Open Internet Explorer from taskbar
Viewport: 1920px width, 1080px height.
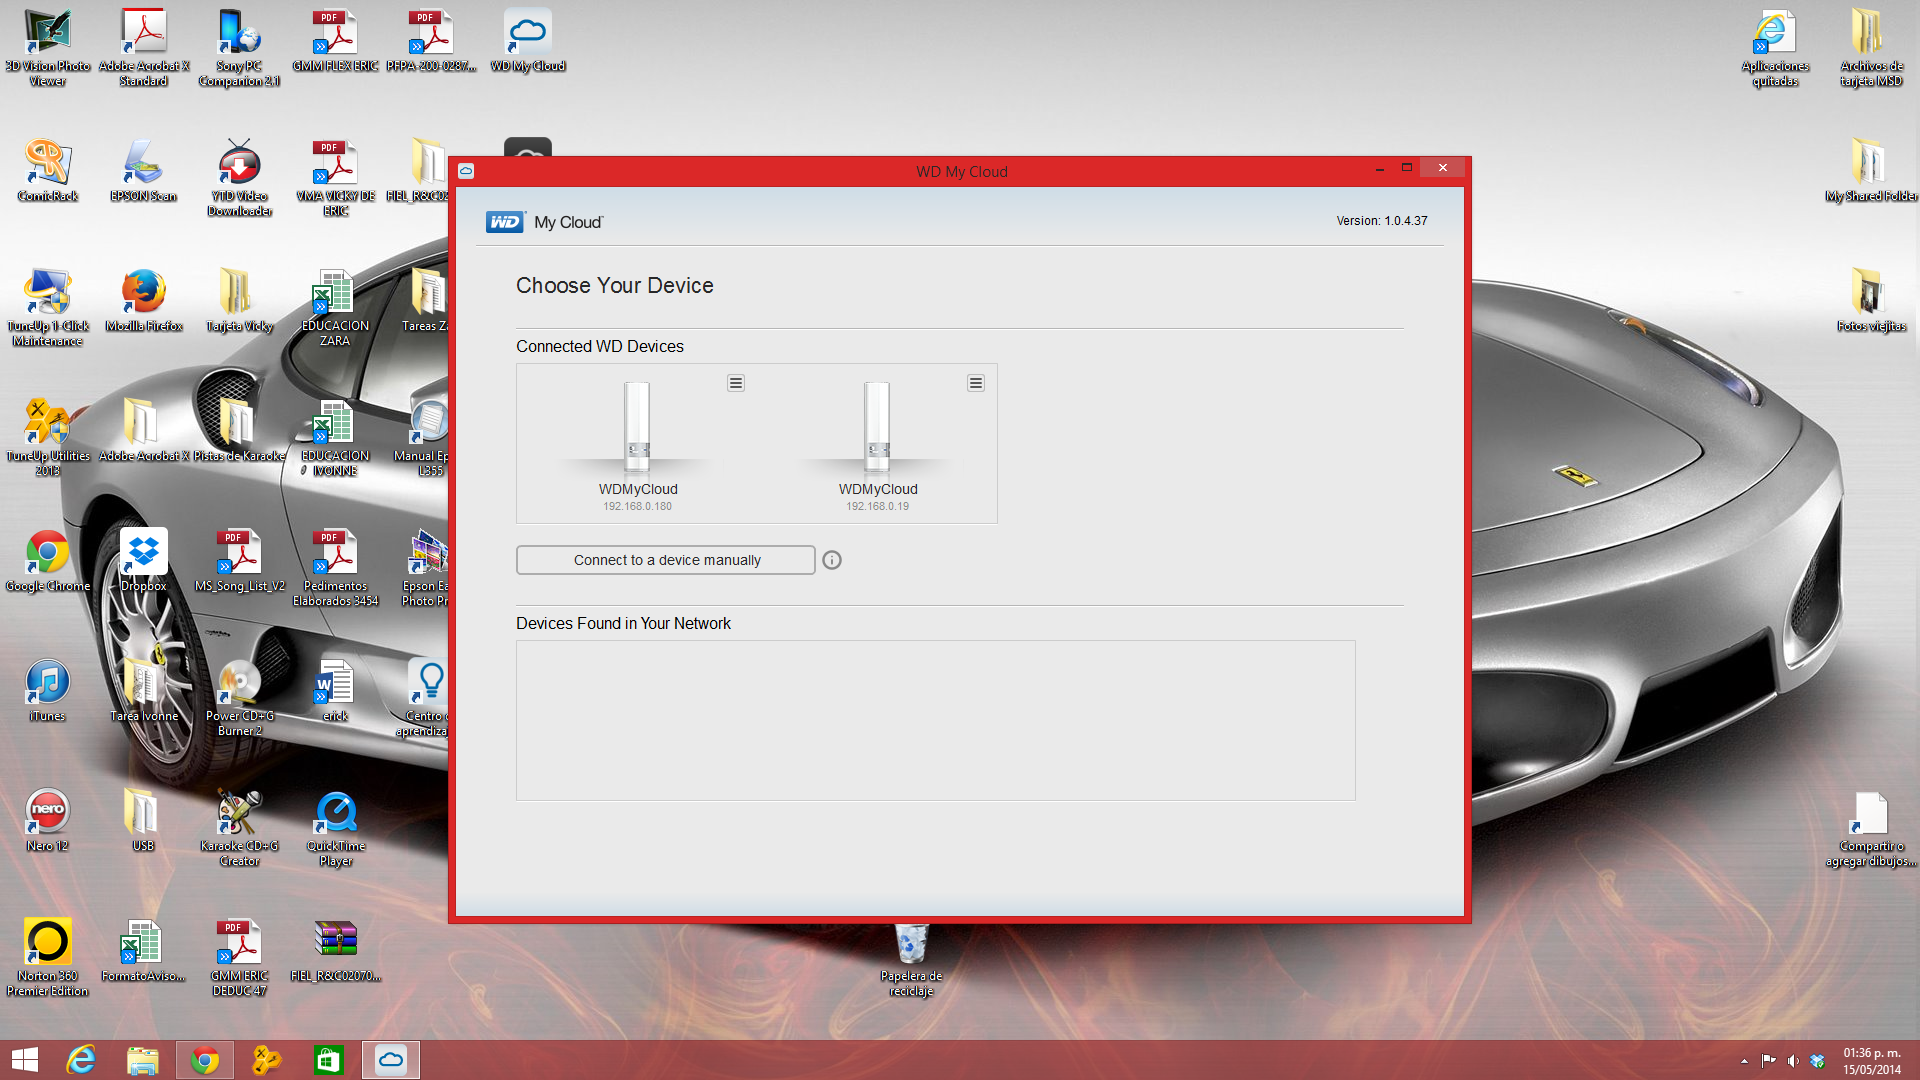pos(81,1060)
